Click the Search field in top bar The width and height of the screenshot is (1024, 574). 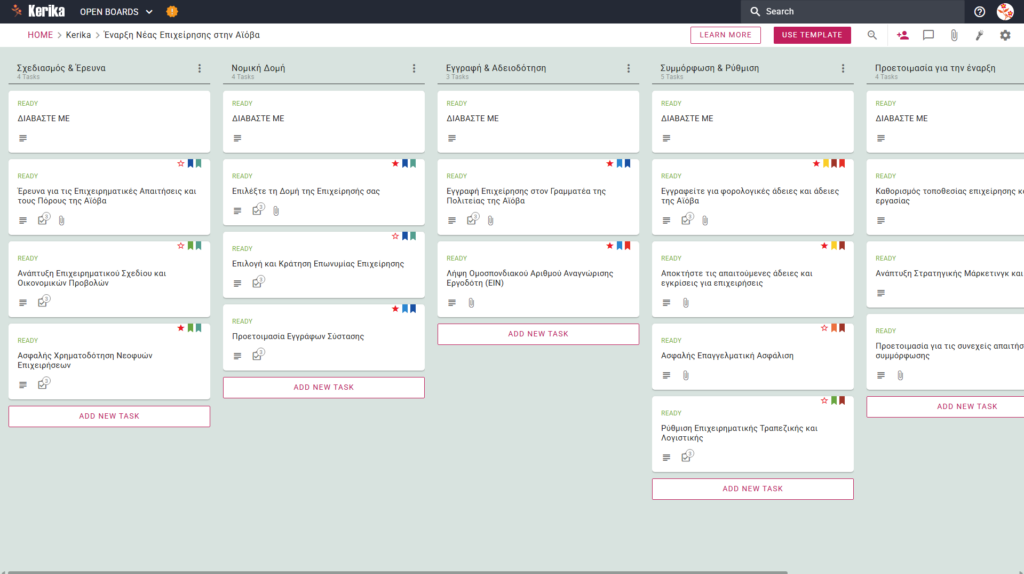(852, 11)
